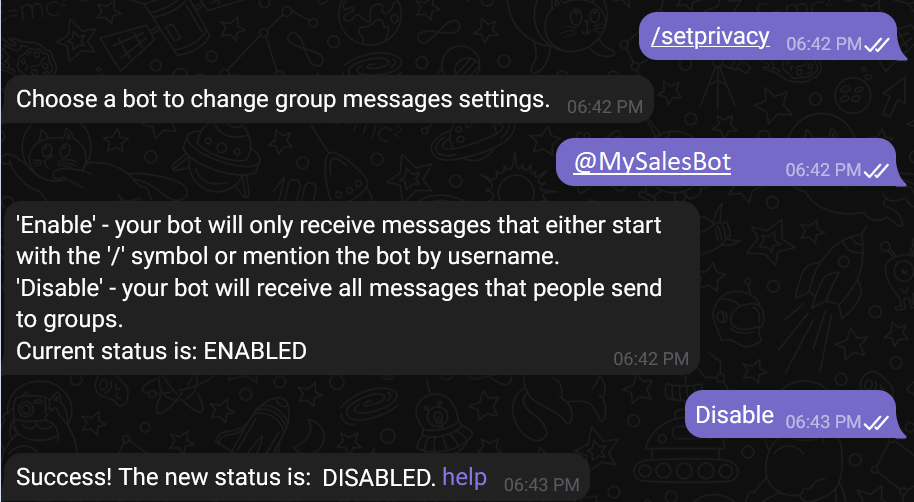Click the line starting with 'Enable' explanation

[x=339, y=222]
